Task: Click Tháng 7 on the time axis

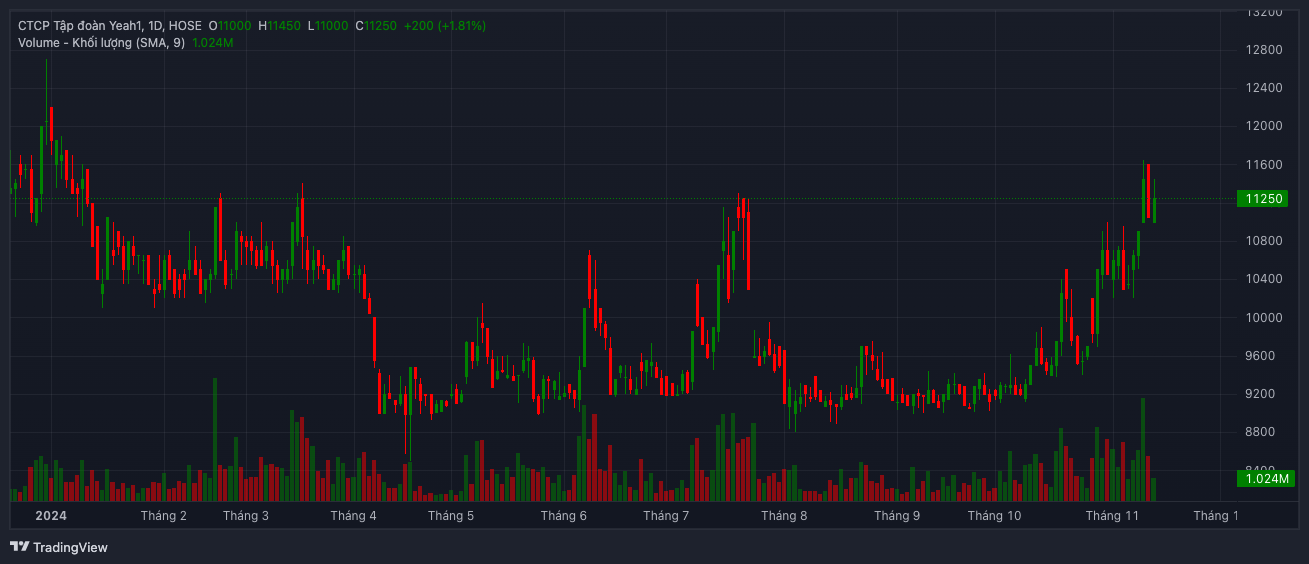Action: tap(666, 516)
